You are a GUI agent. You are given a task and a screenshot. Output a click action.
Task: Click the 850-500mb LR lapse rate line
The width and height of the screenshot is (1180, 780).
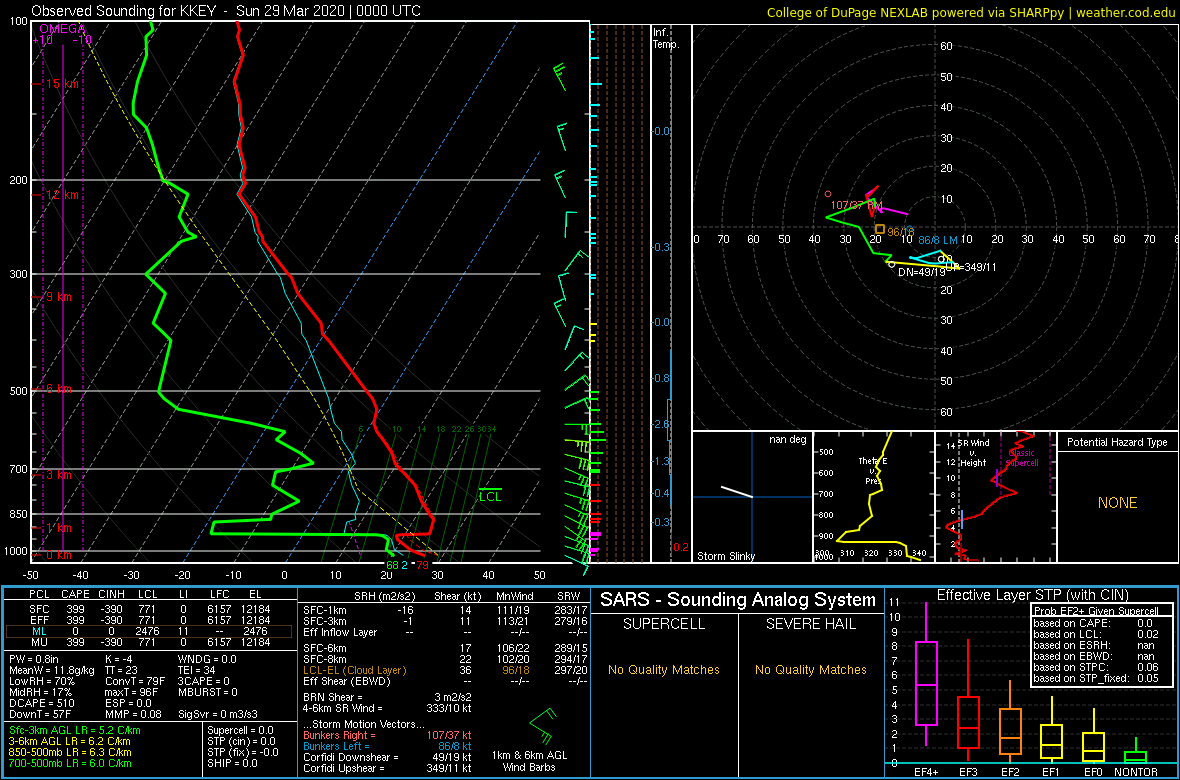point(71,752)
